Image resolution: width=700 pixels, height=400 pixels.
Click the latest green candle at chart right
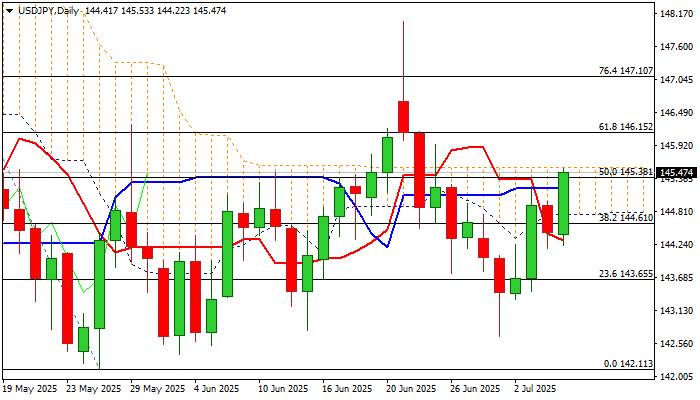pos(563,204)
